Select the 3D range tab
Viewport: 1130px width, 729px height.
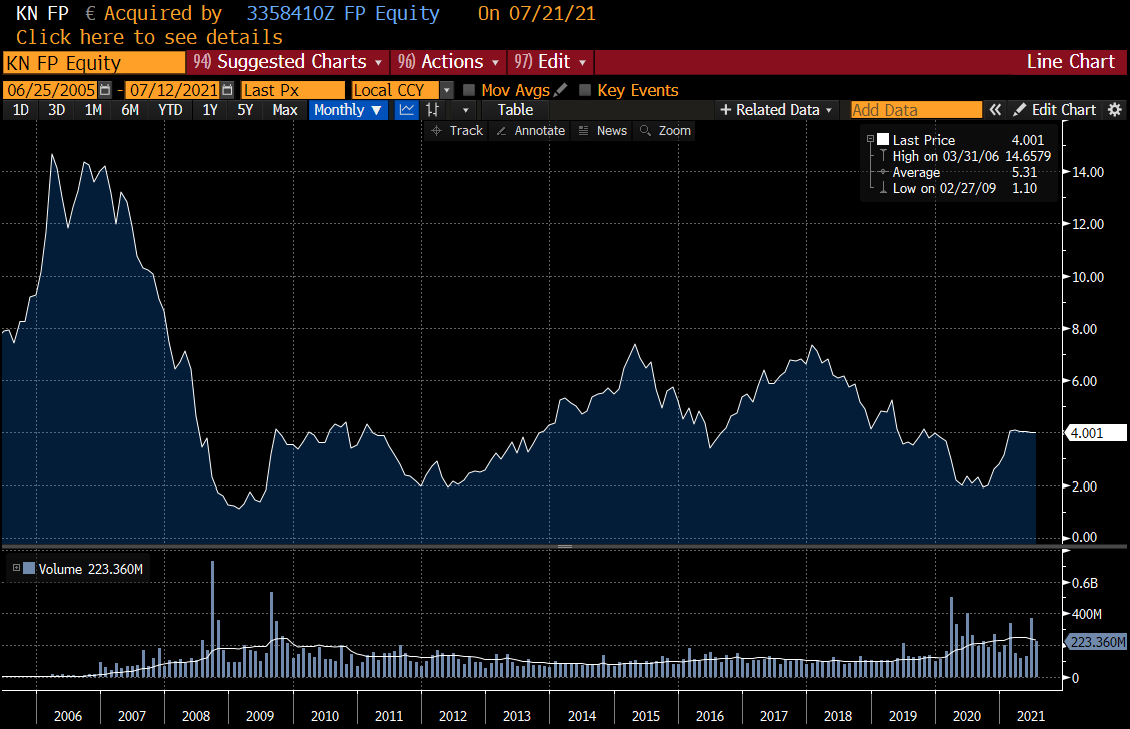pos(56,109)
